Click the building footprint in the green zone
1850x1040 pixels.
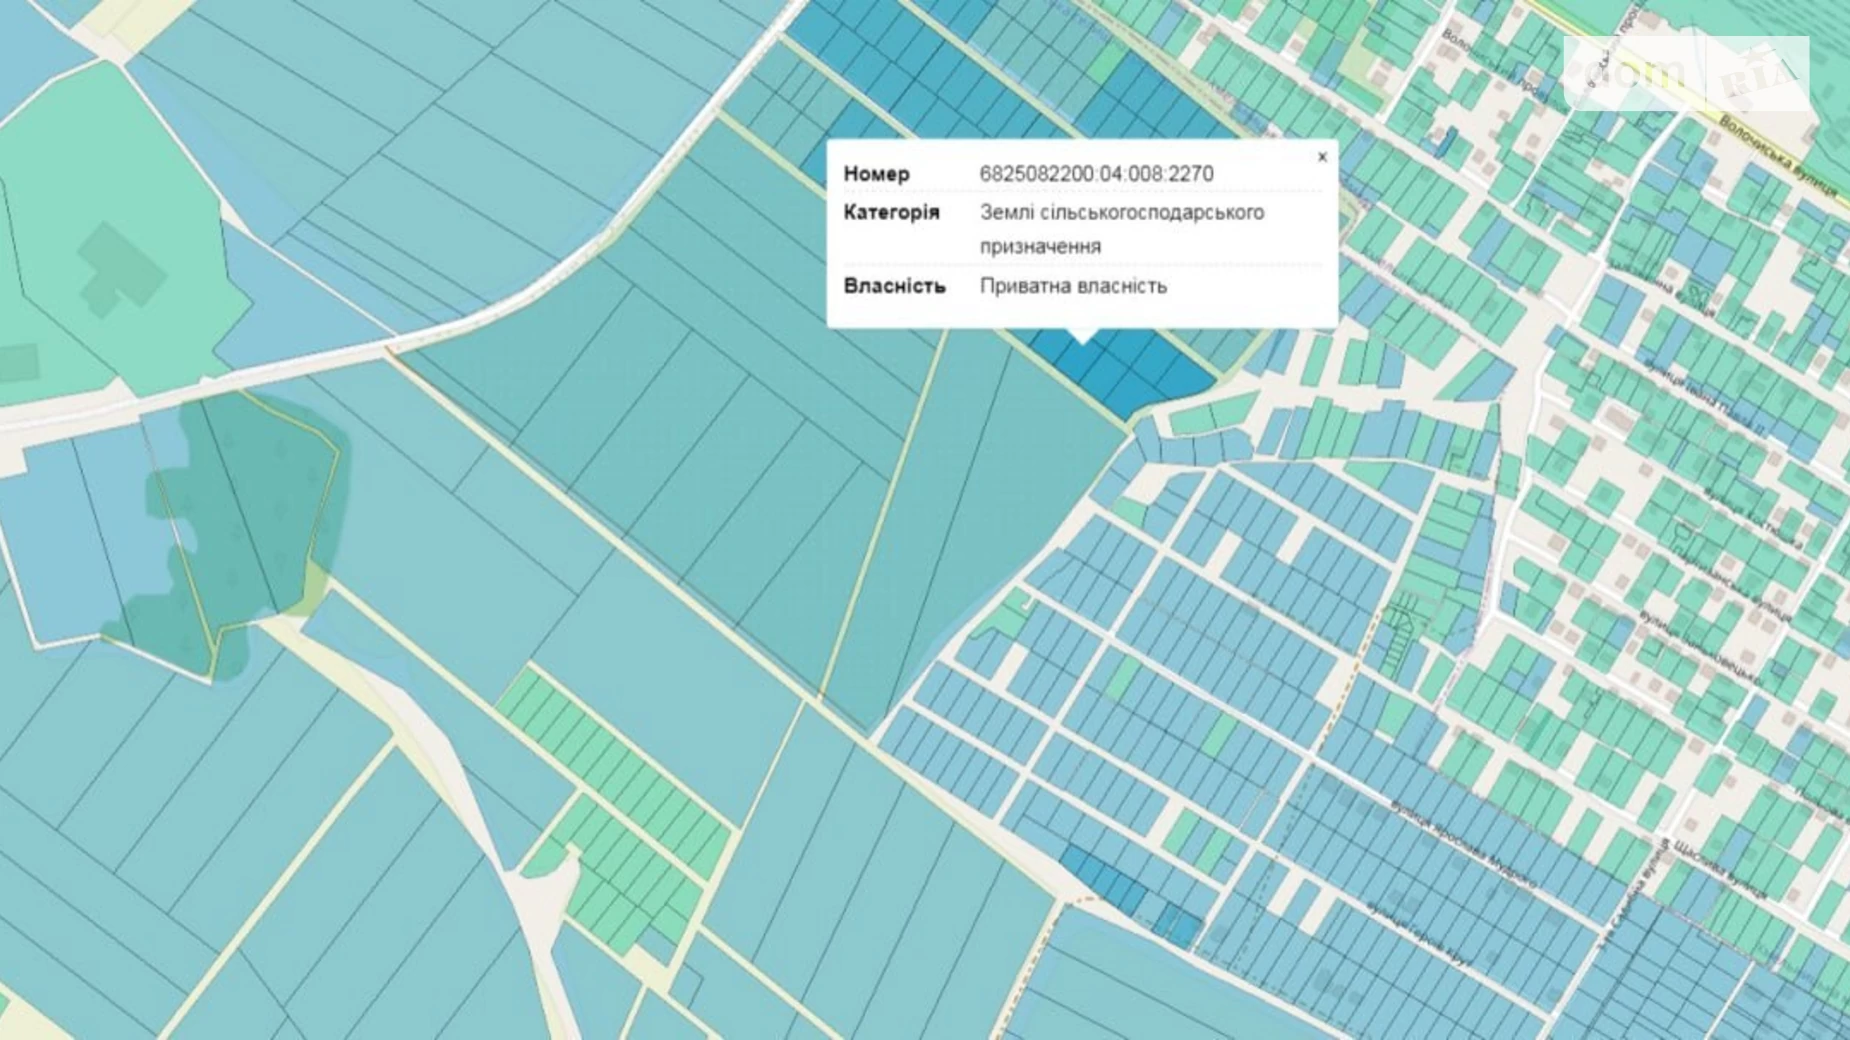121,269
